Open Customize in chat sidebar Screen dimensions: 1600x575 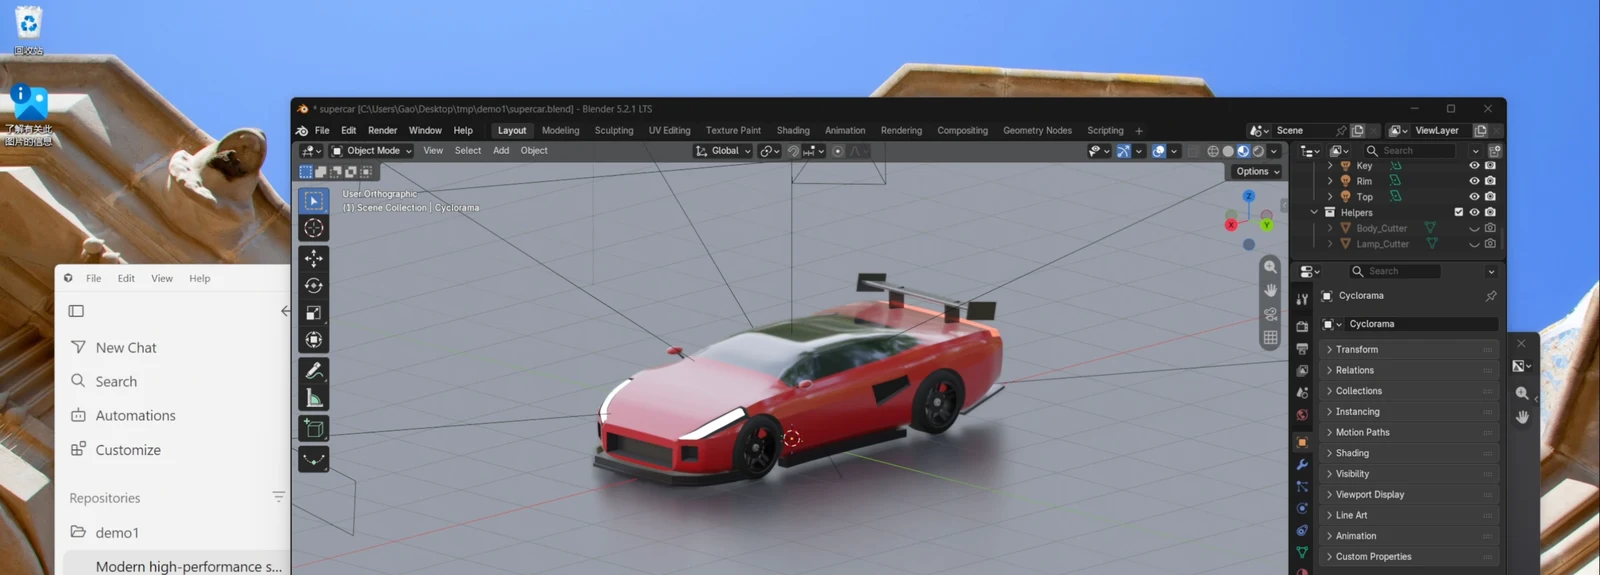tap(128, 450)
